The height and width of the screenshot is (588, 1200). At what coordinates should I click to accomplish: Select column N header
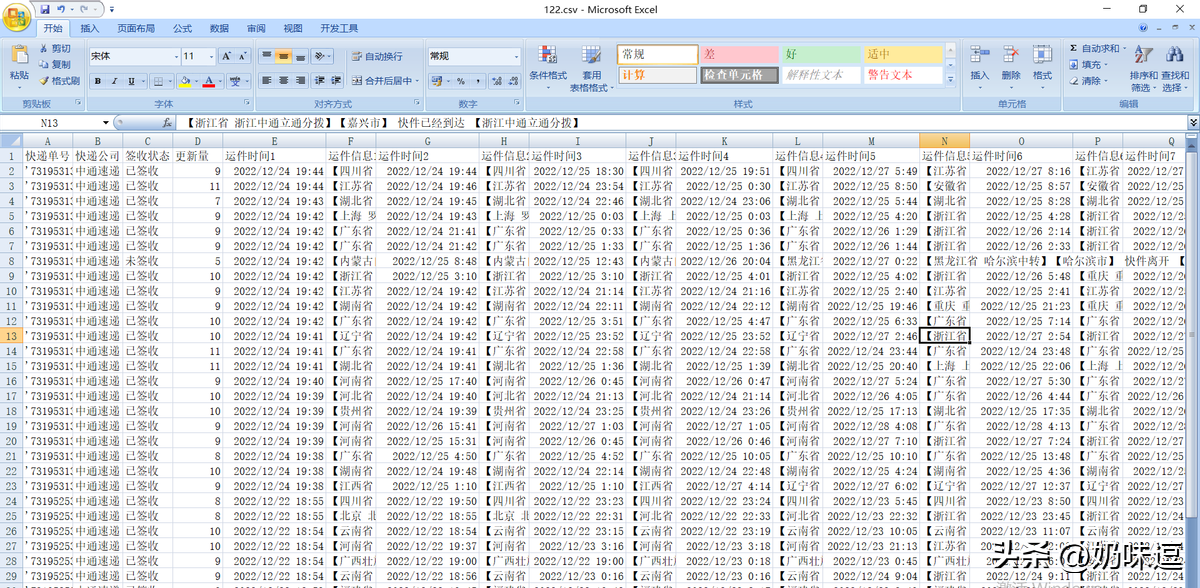click(x=944, y=141)
